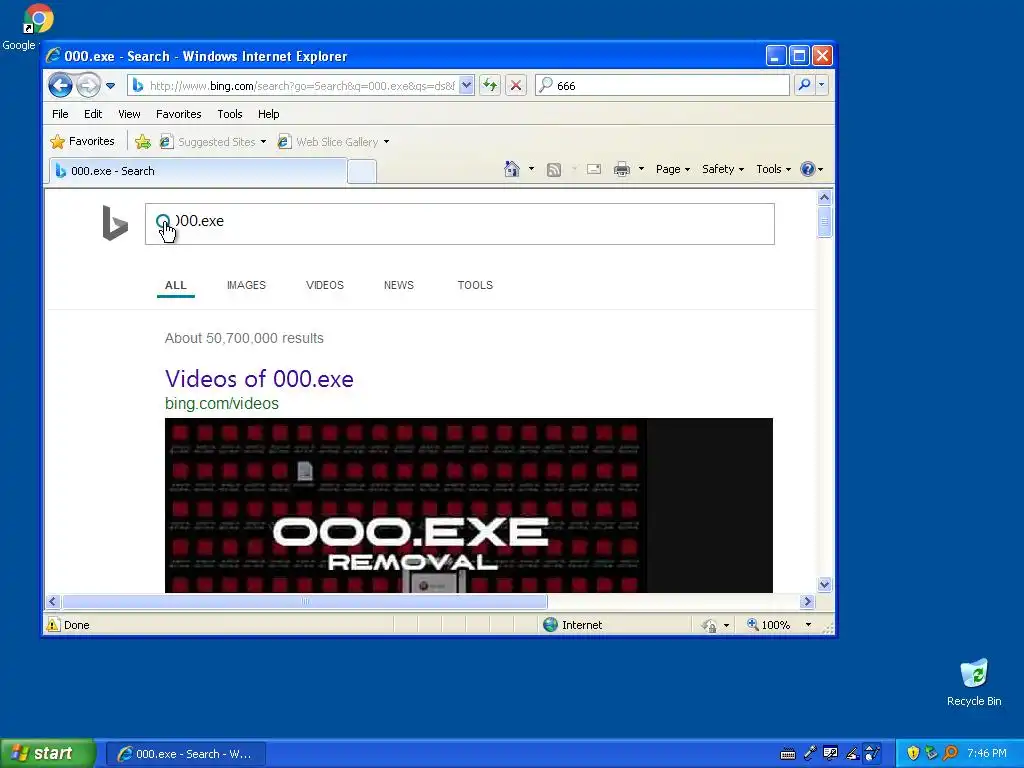The image size is (1024, 768).
Task: Open the Tools menu in menu bar
Action: [230, 114]
